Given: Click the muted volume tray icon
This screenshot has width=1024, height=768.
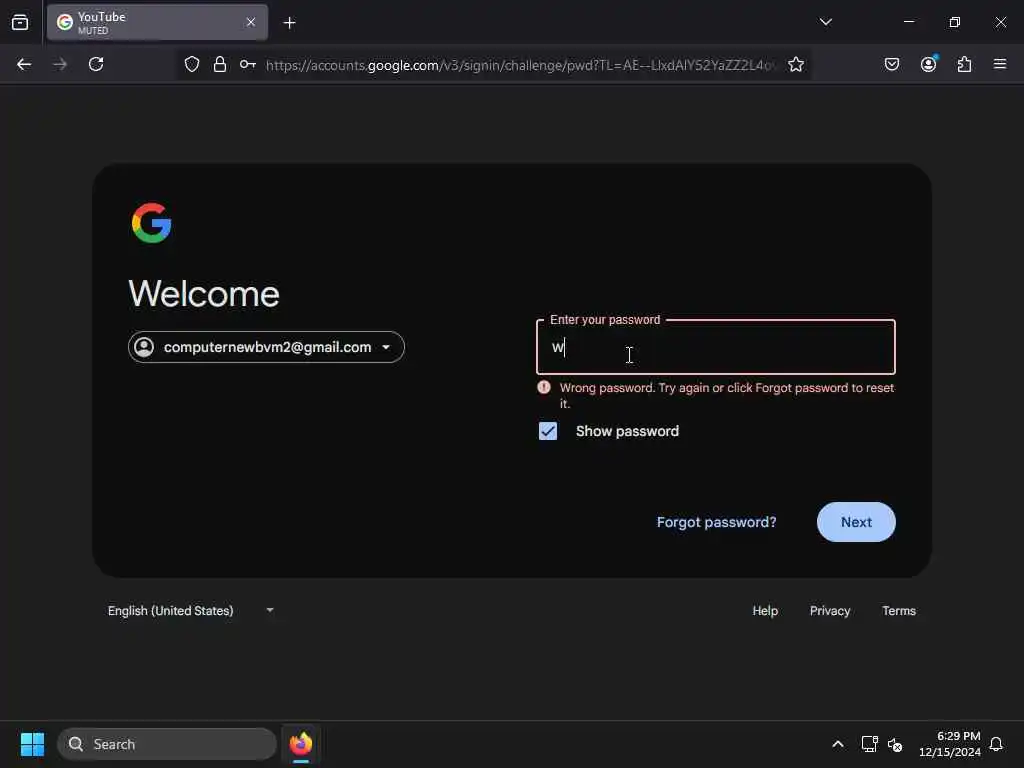Looking at the screenshot, I should [895, 744].
